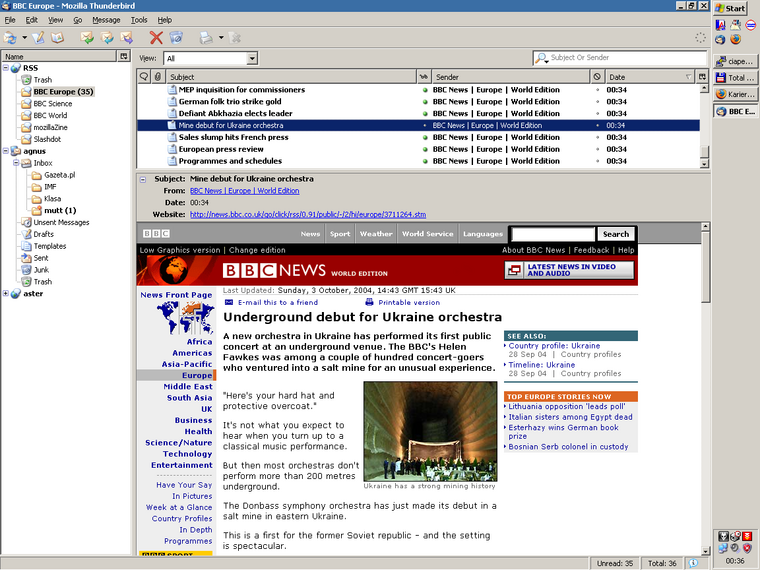Toggle read status of German folk trio message

(x=425, y=102)
